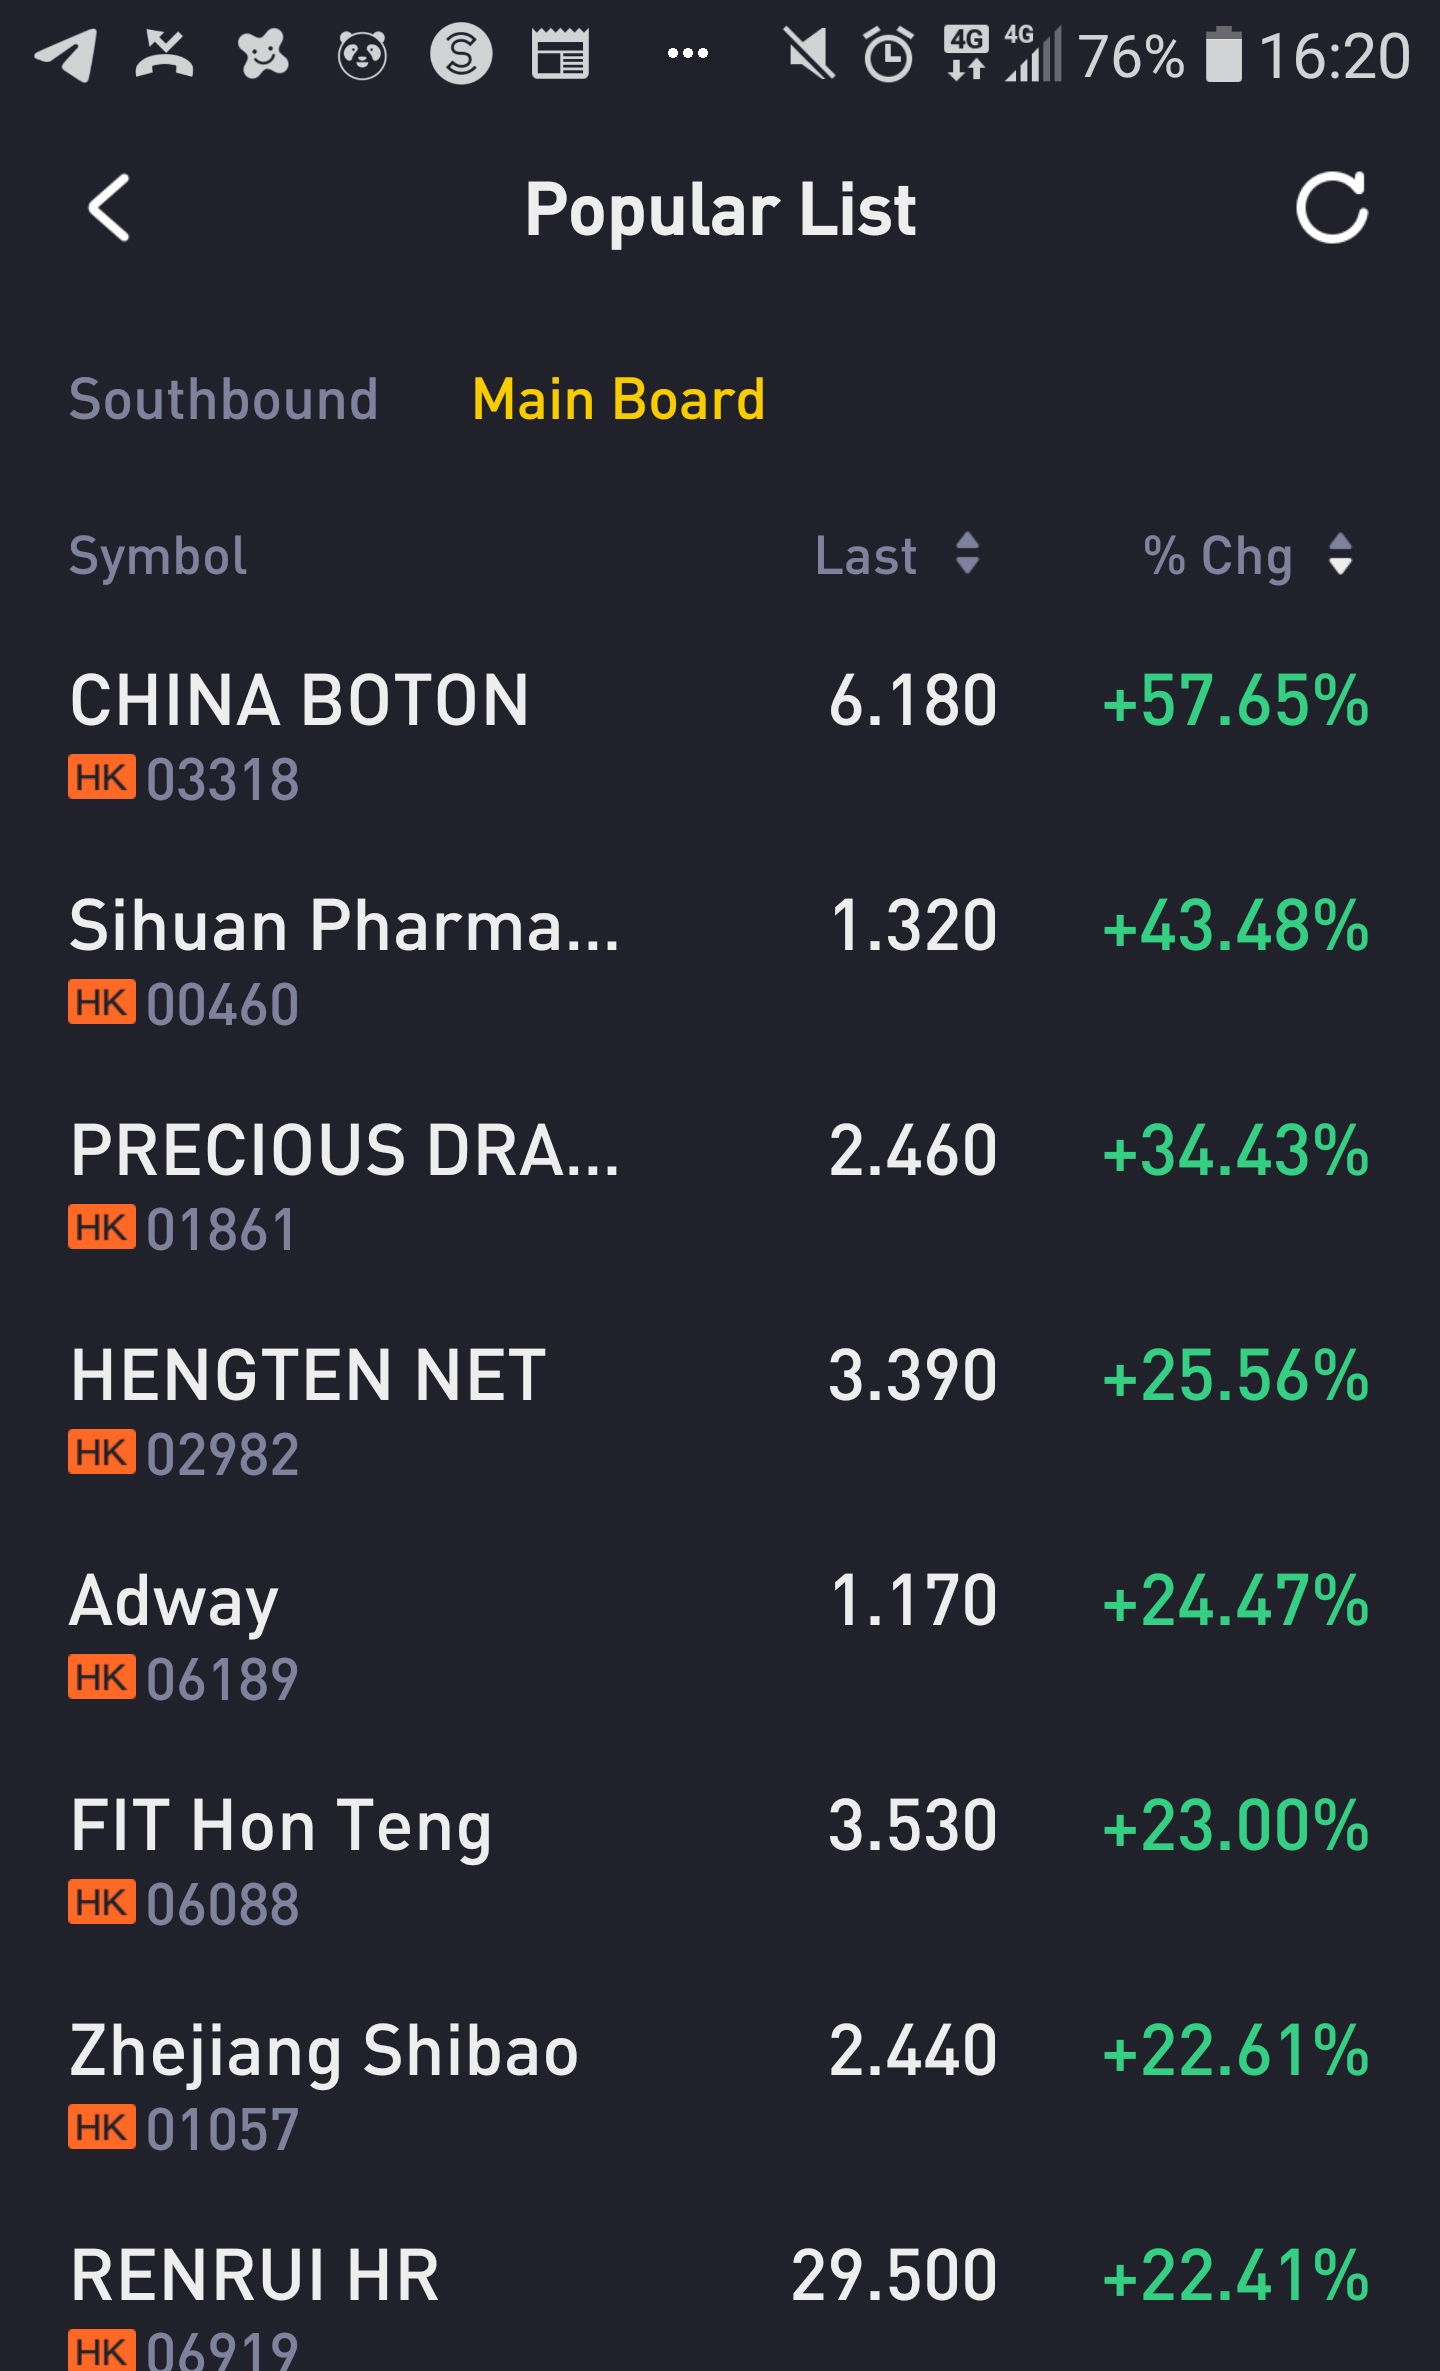Tap the circled S notification icon
This screenshot has width=1440, height=2371.
461,54
